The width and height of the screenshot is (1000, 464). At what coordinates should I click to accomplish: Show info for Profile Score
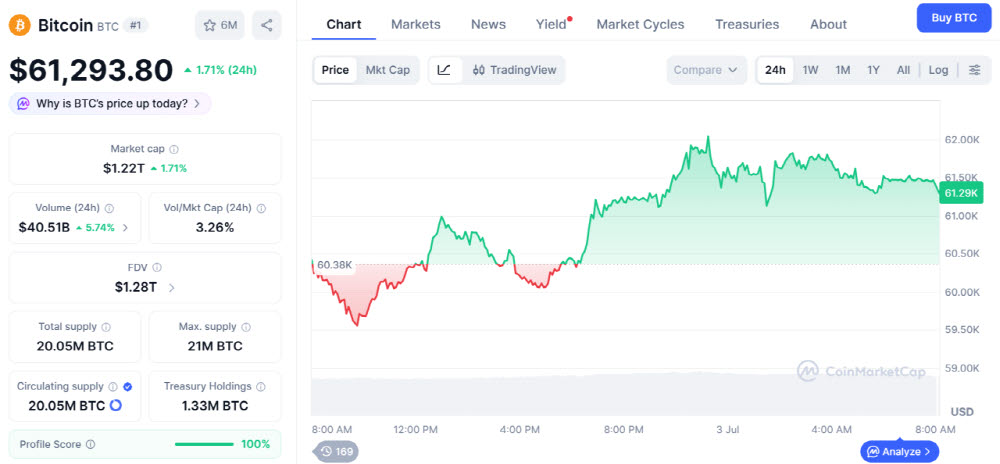pos(91,444)
